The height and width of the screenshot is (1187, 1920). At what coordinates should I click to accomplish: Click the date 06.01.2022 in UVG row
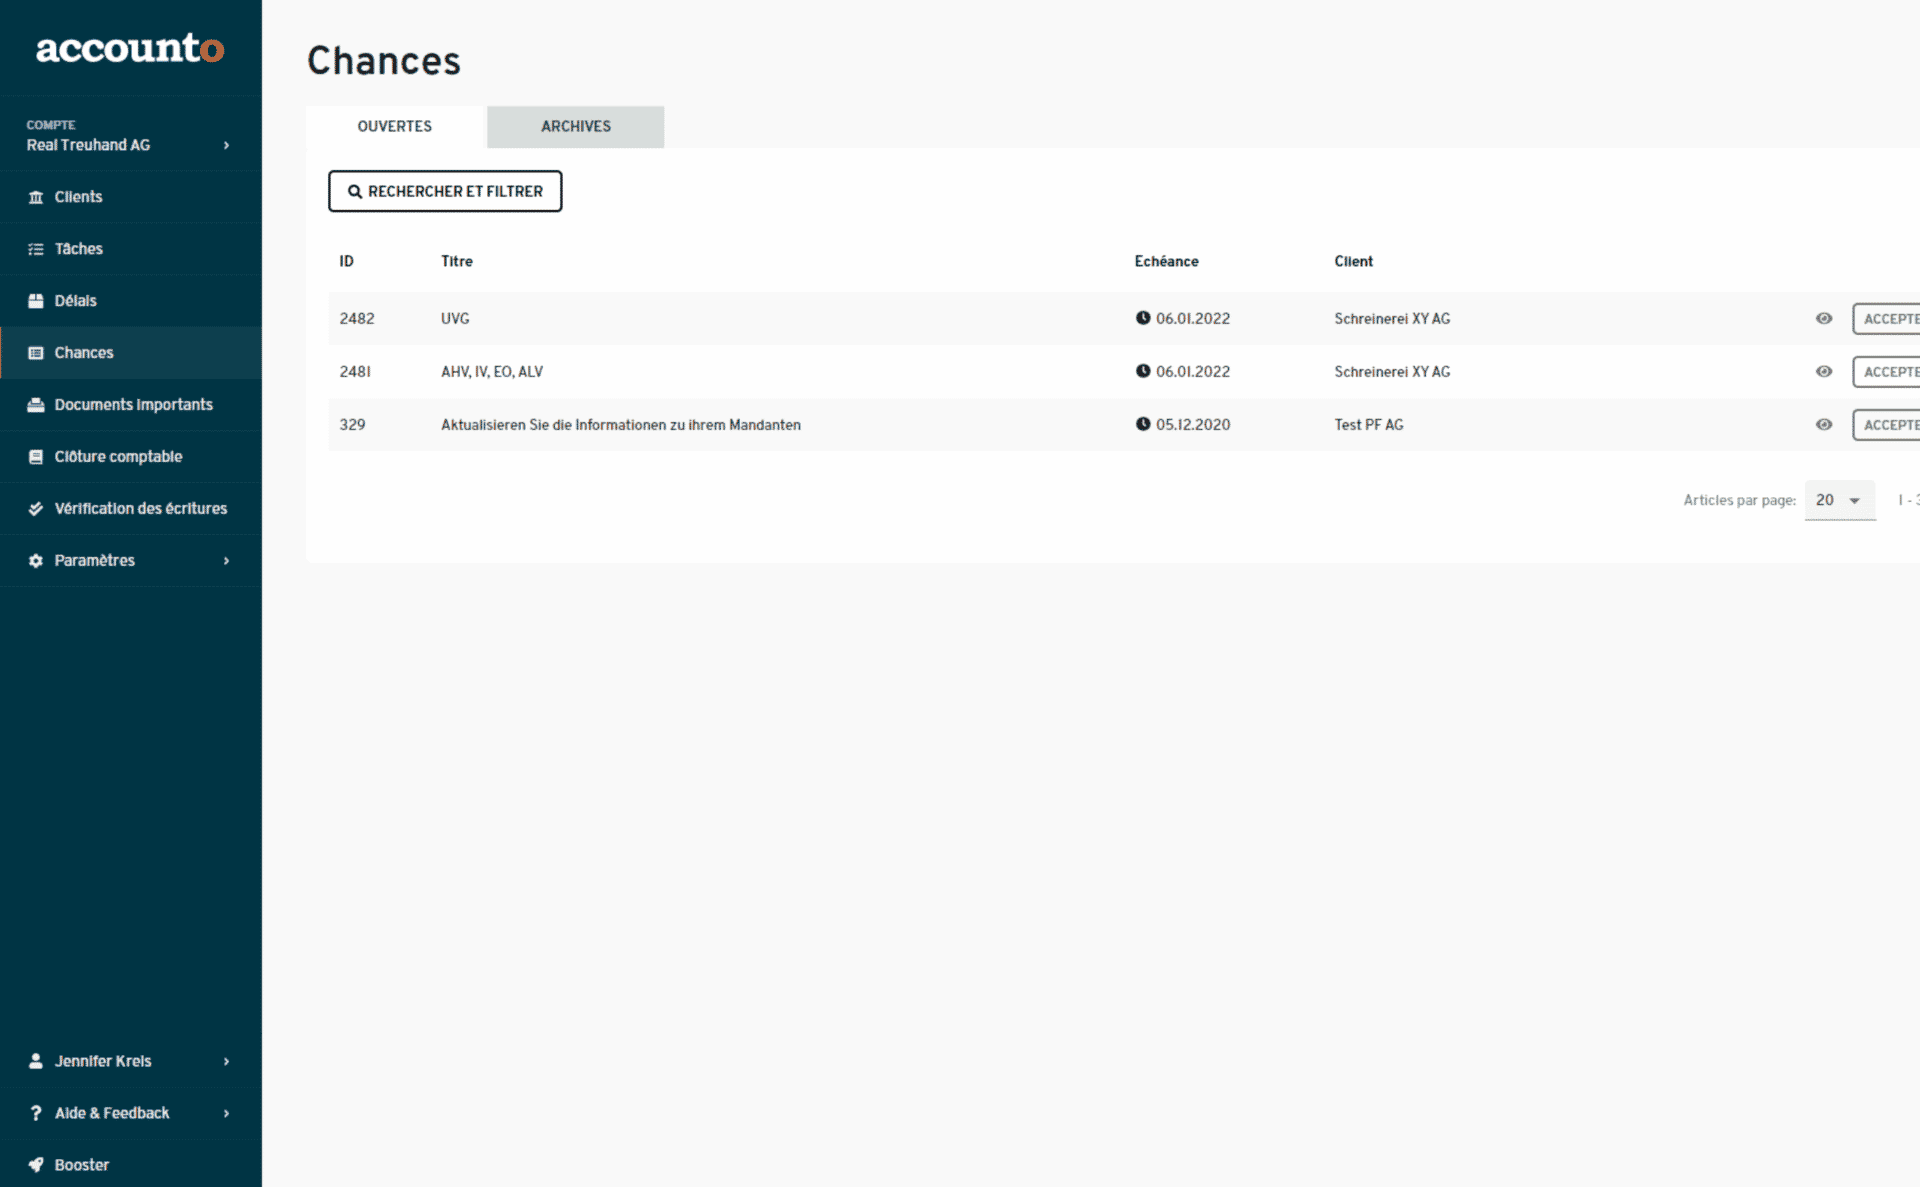click(x=1193, y=318)
